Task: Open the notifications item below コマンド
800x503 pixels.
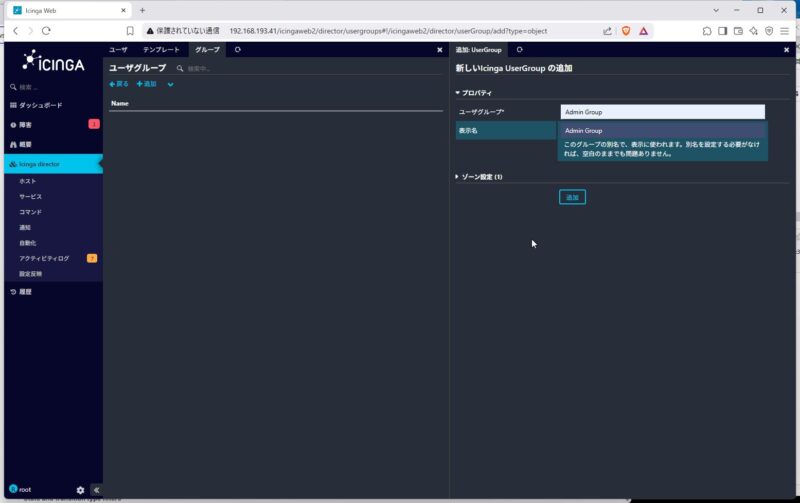Action: pyautogui.click(x=25, y=228)
